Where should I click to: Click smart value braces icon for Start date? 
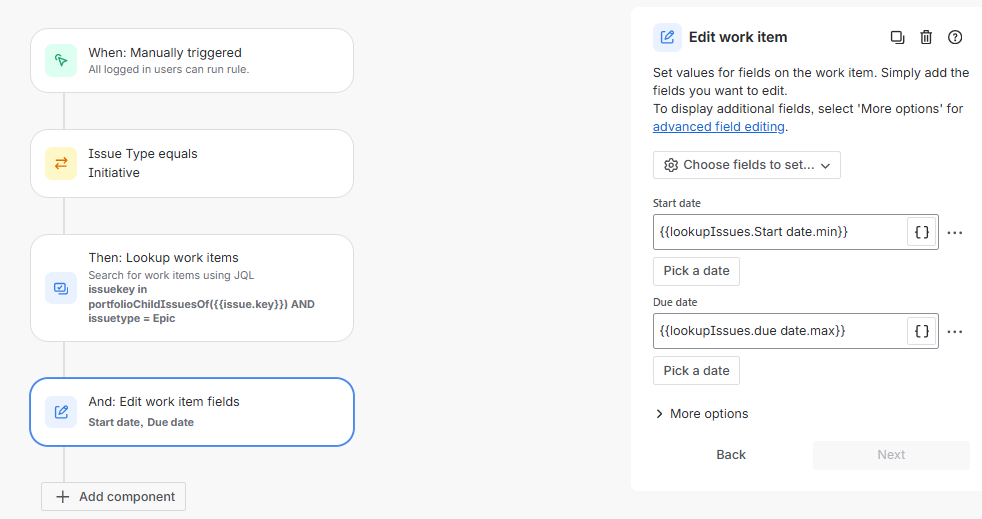click(x=922, y=232)
